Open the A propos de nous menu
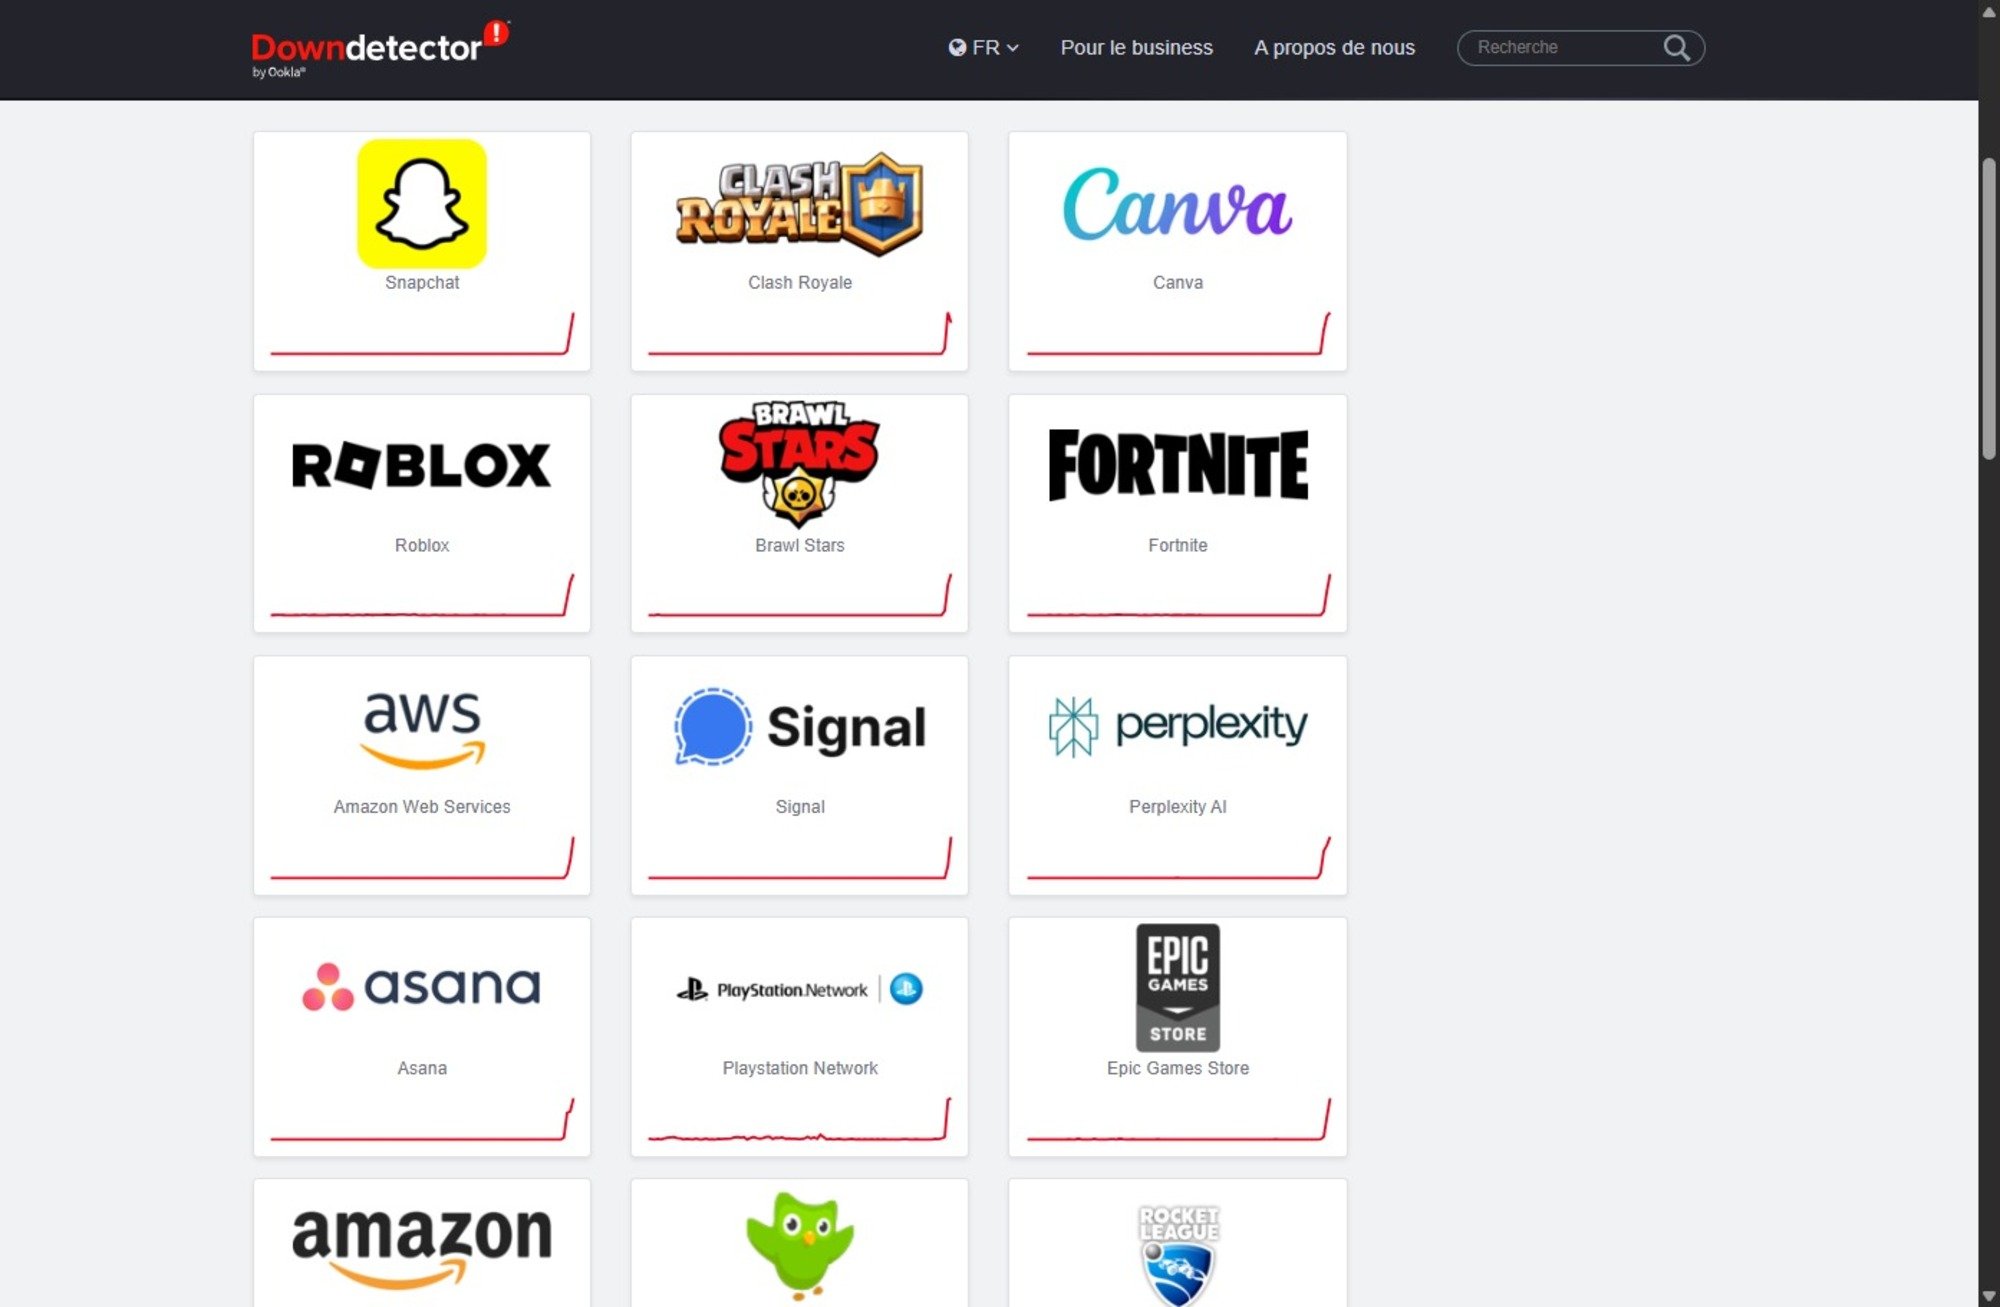 coord(1334,48)
